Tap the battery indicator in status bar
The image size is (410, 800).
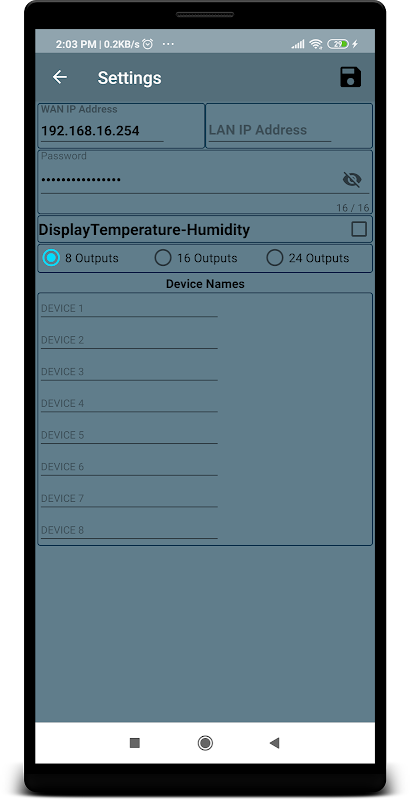point(338,44)
